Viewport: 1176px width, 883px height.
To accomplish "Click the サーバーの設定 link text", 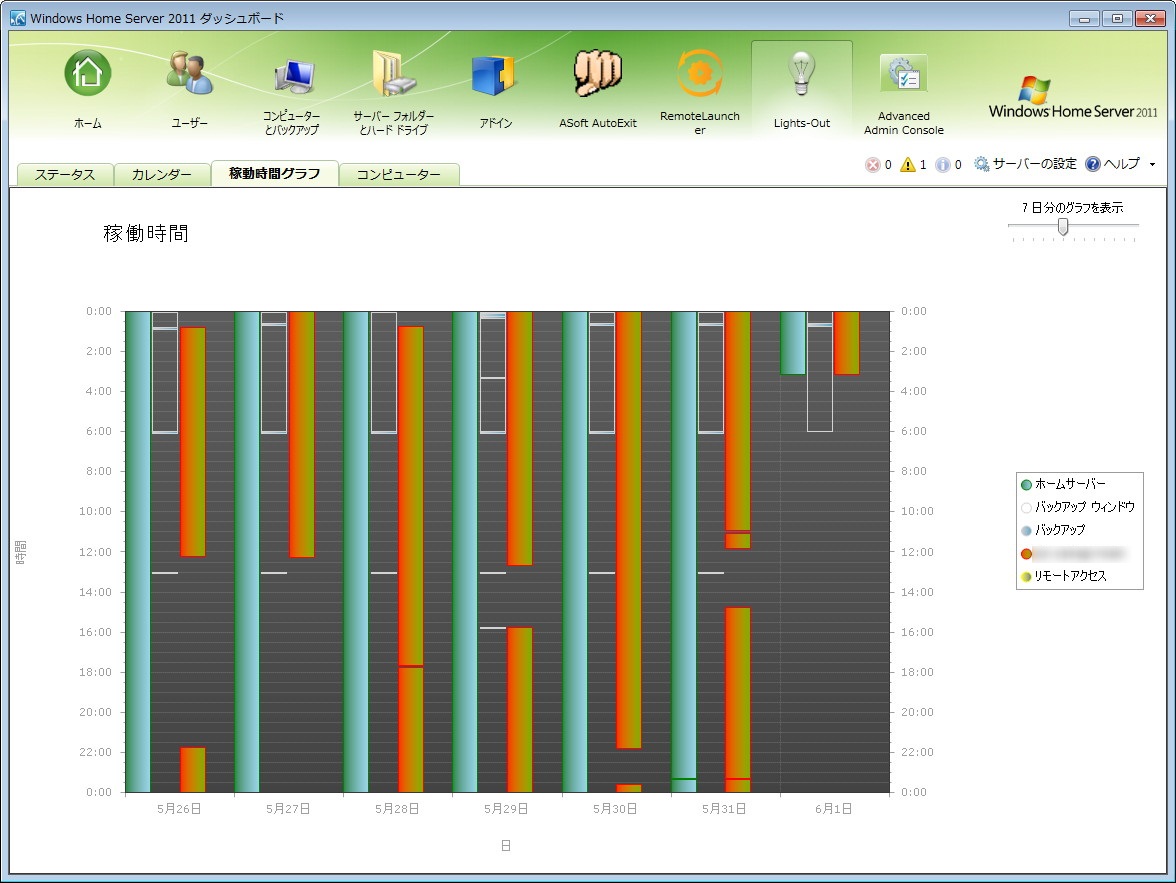I will click(1034, 164).
